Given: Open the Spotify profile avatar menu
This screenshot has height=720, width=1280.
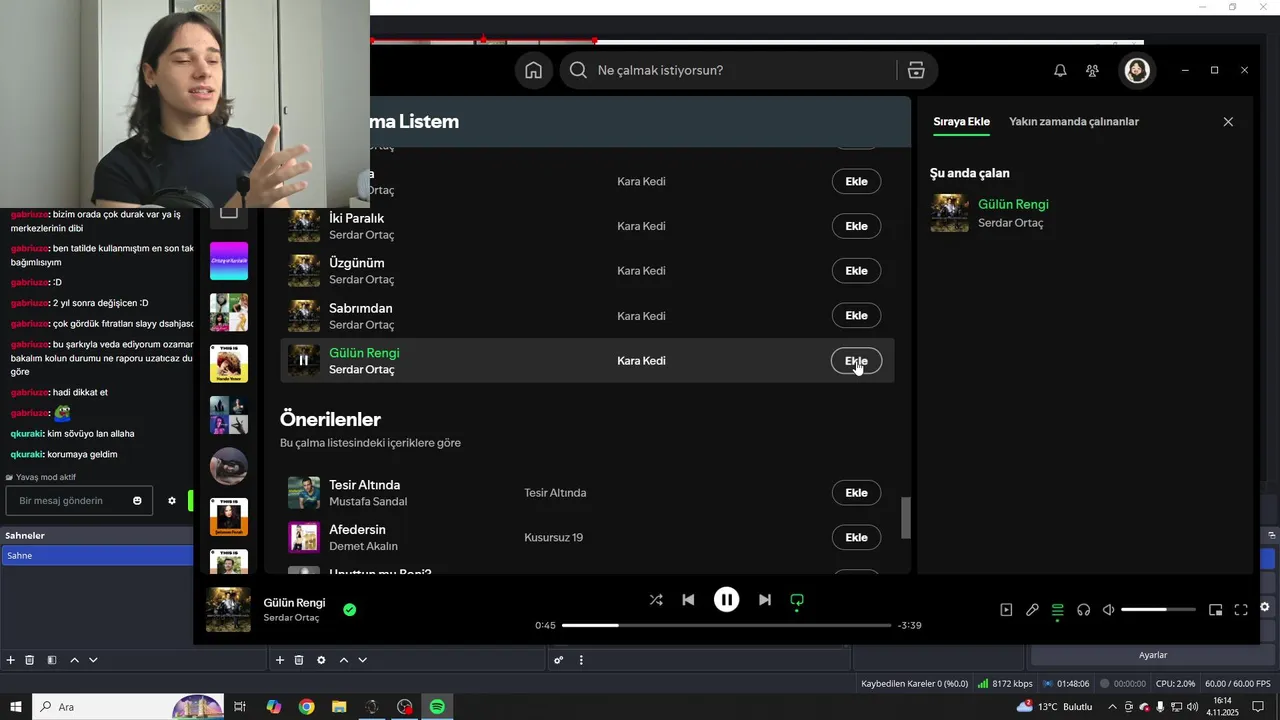Looking at the screenshot, I should click(x=1137, y=70).
